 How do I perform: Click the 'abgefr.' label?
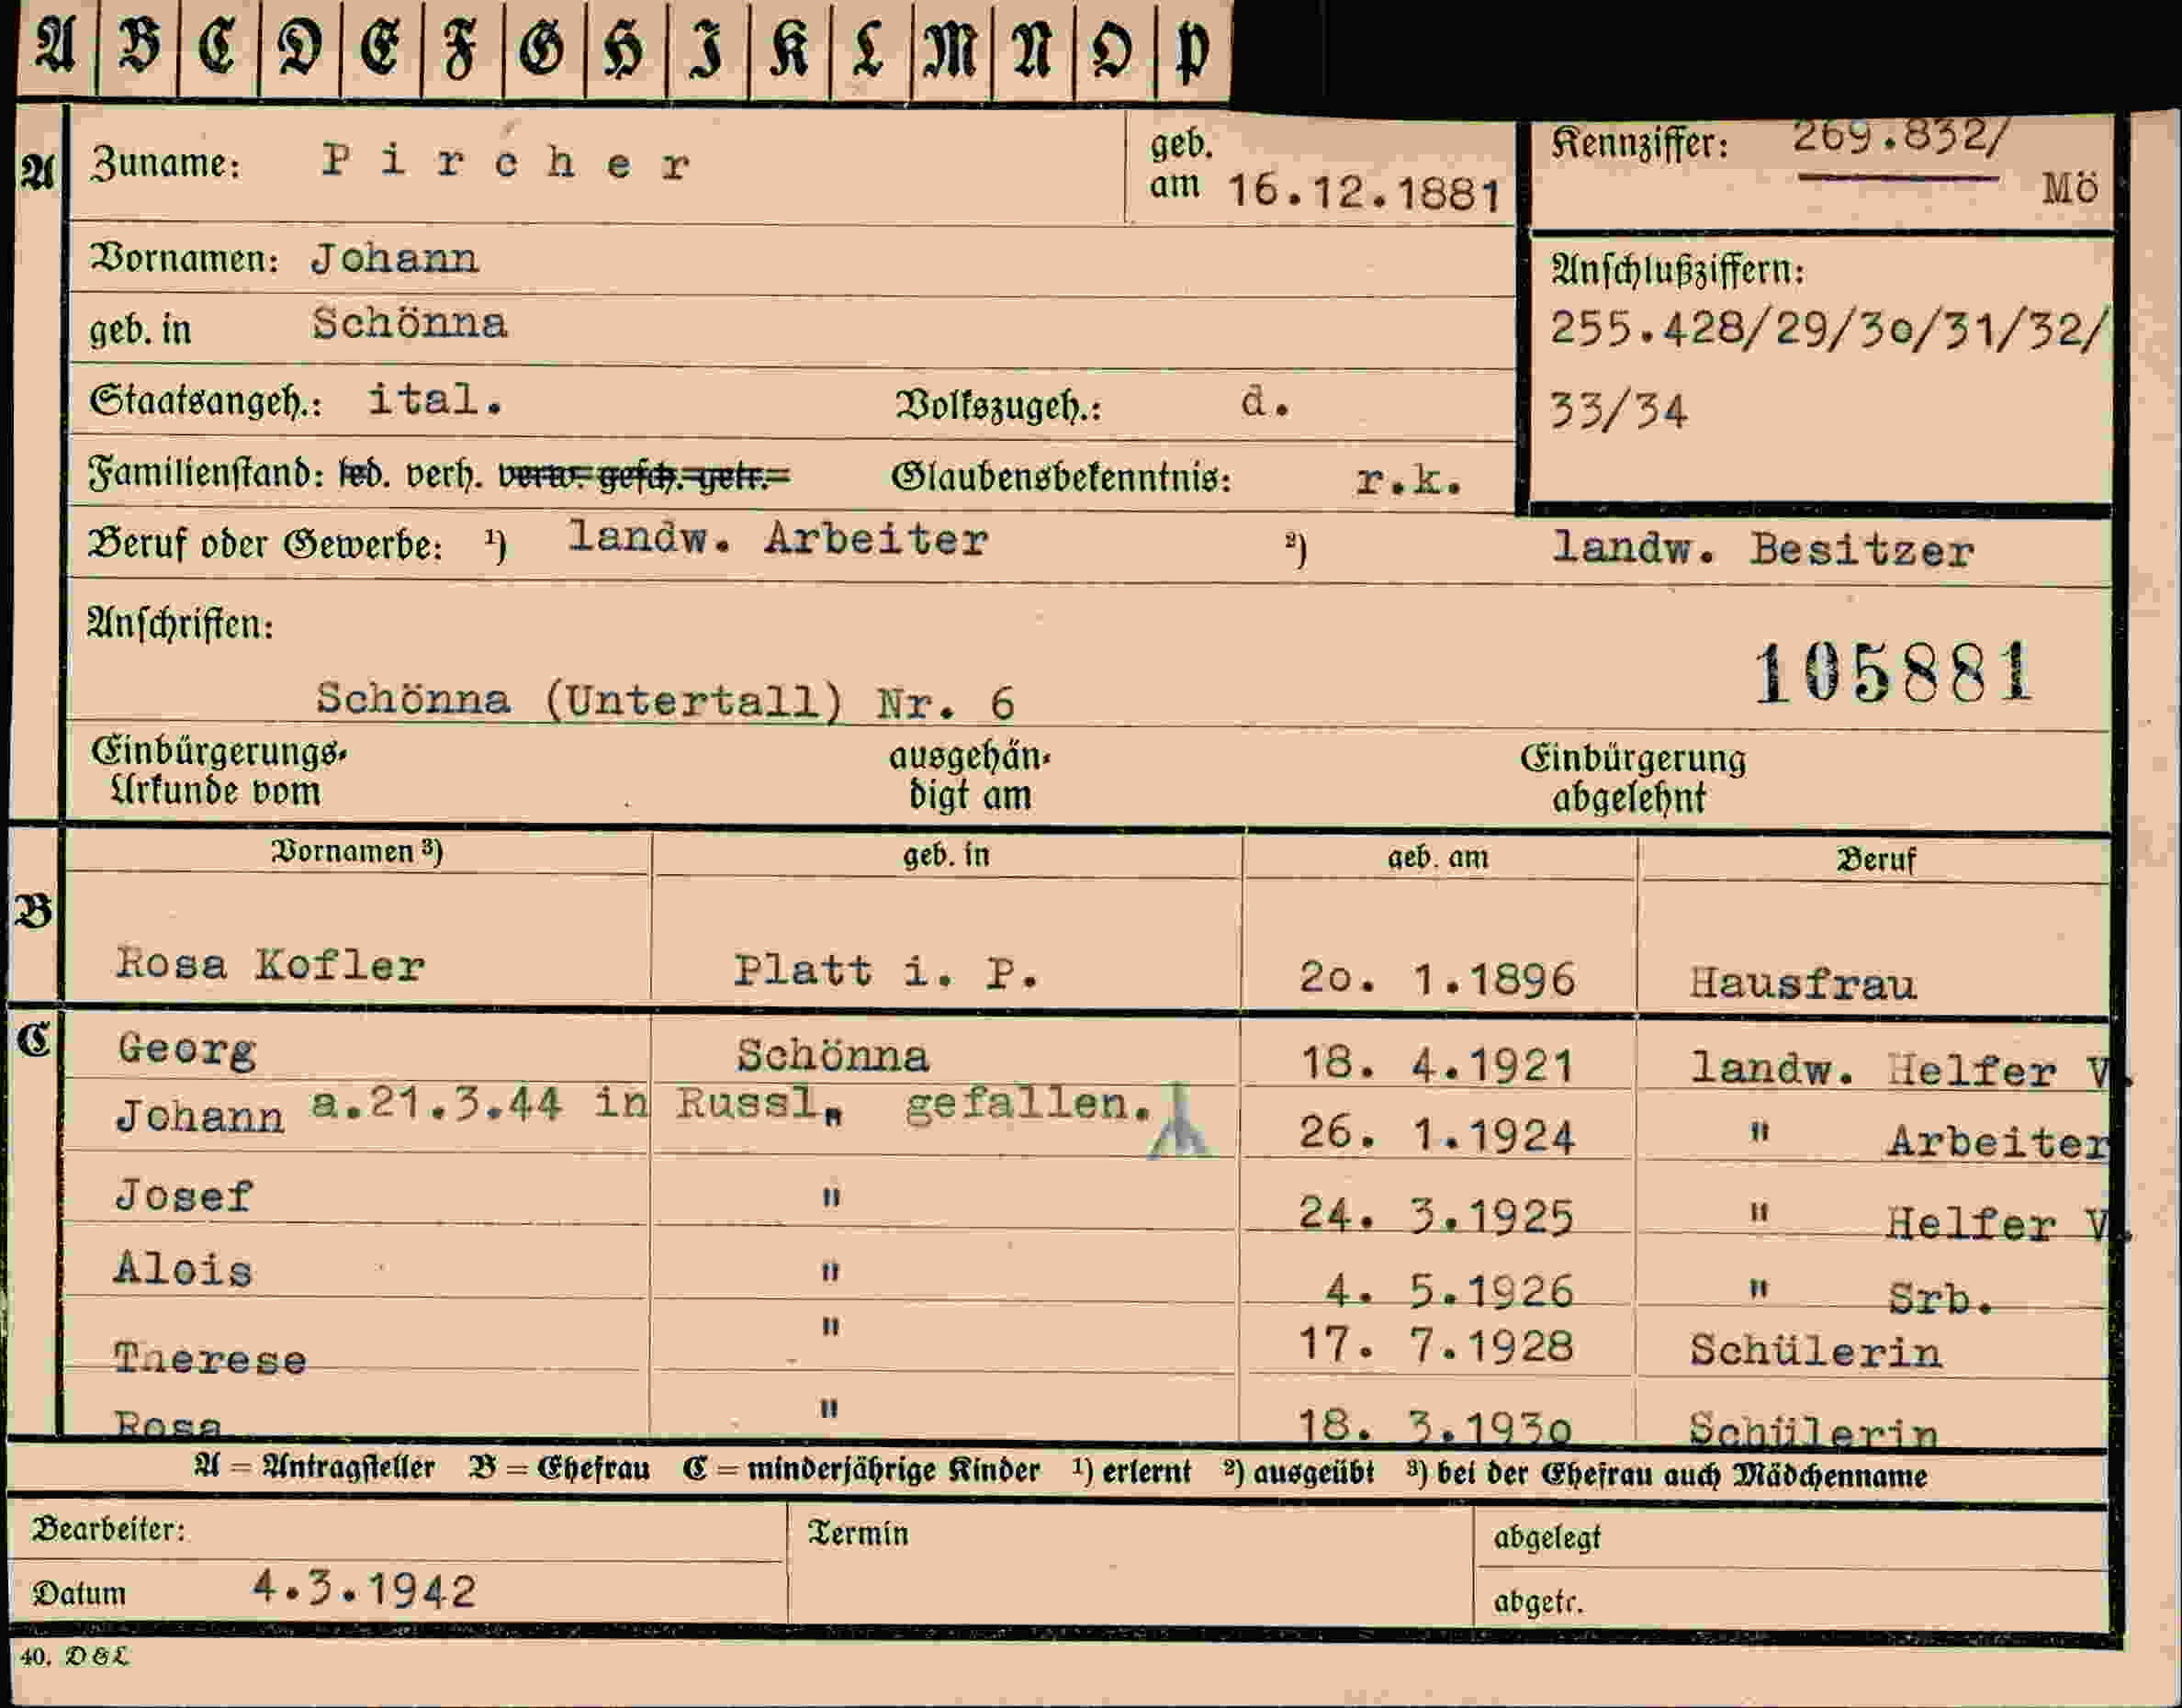1538,1601
